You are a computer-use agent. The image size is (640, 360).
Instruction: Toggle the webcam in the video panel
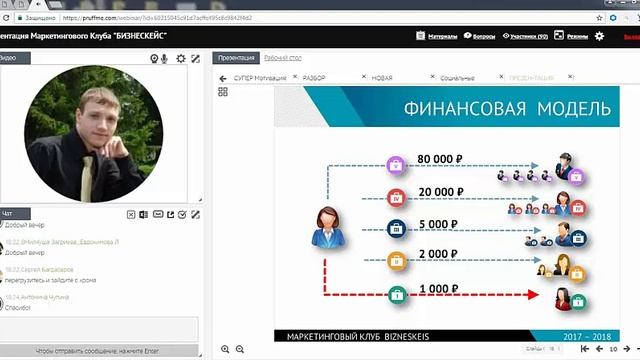point(154,59)
